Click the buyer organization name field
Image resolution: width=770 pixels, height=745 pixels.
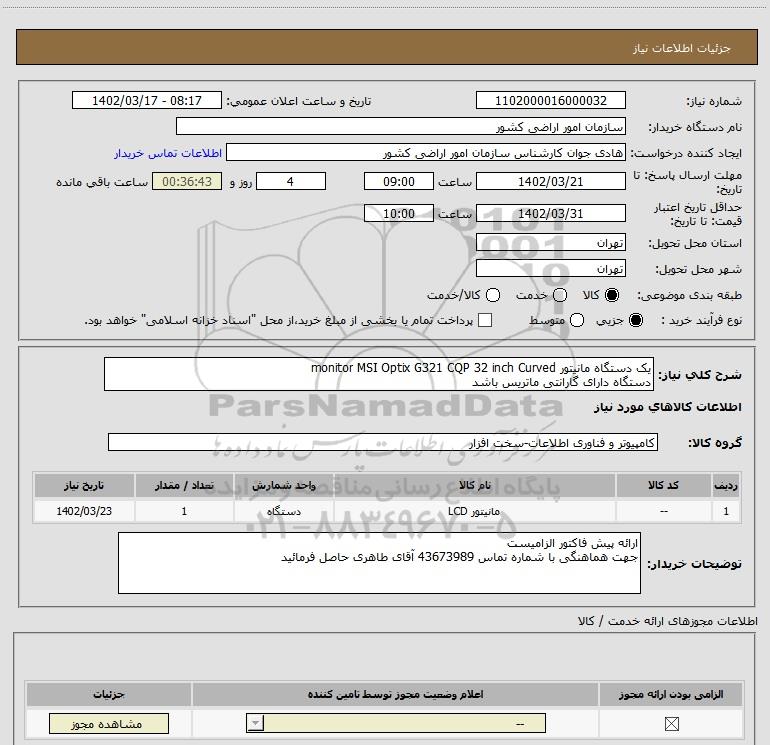[401, 126]
